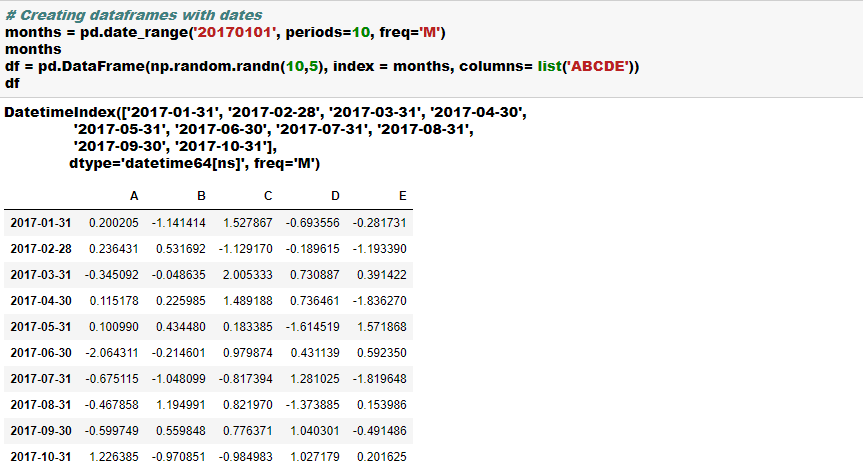Click row index 2017-03-31

pyautogui.click(x=41, y=275)
